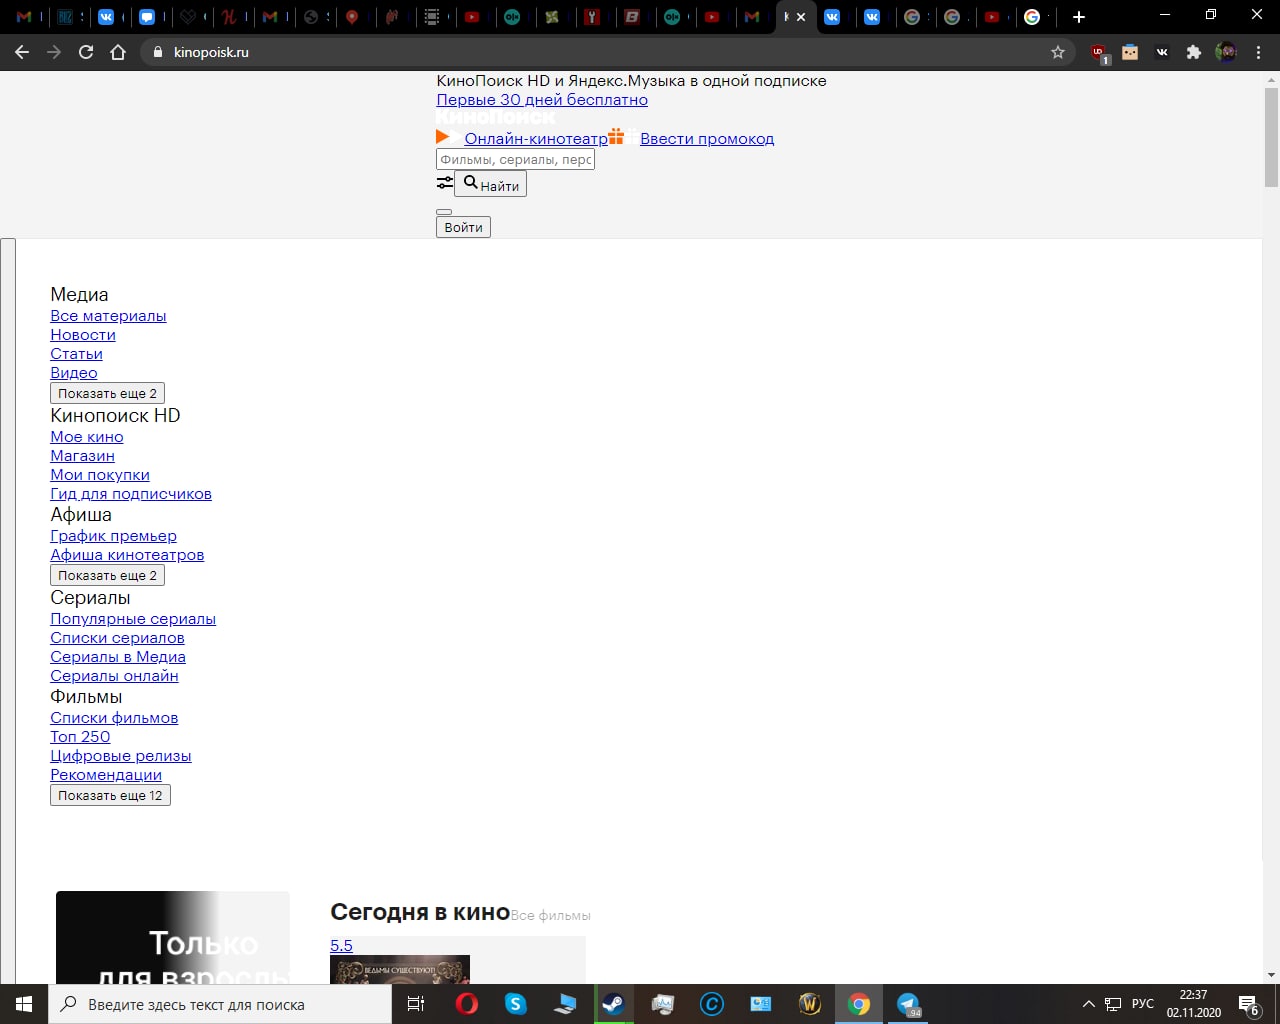The width and height of the screenshot is (1280, 1024).
Task: Open Афиша кинотеатров link
Action: [x=127, y=555]
